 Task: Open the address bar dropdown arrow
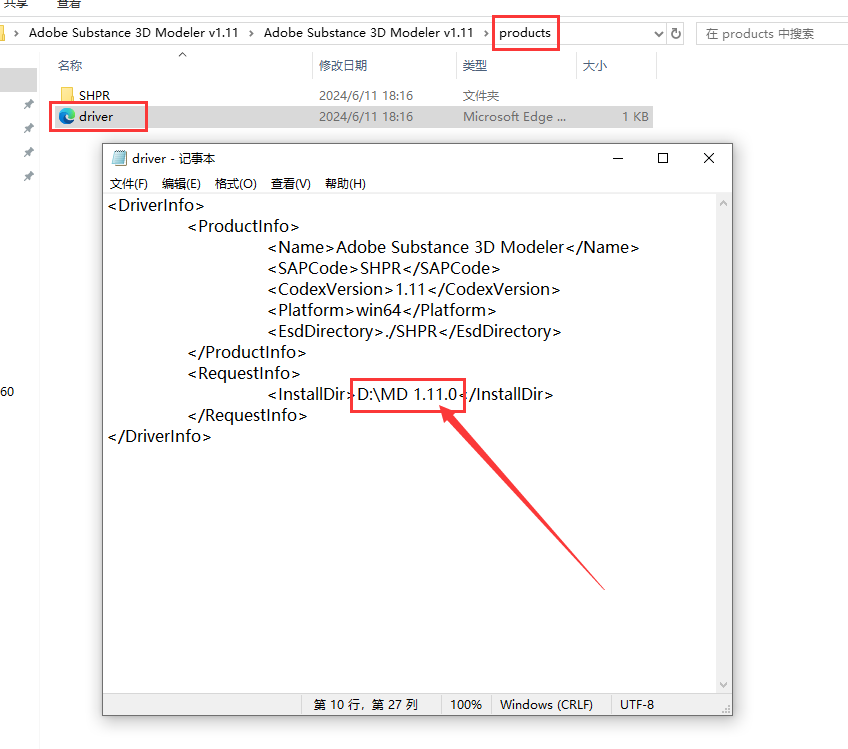coord(659,32)
